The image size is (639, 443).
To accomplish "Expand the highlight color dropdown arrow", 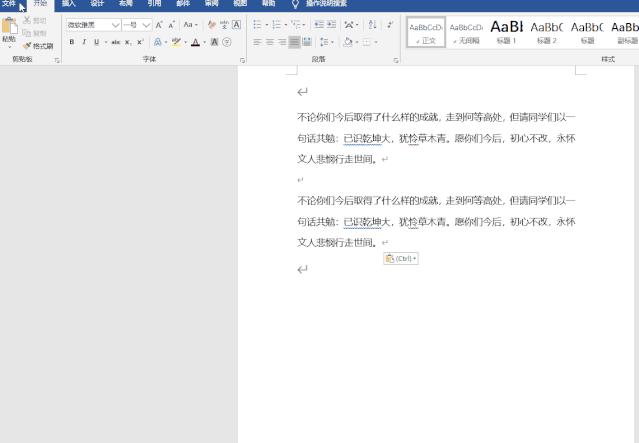I will point(185,42).
